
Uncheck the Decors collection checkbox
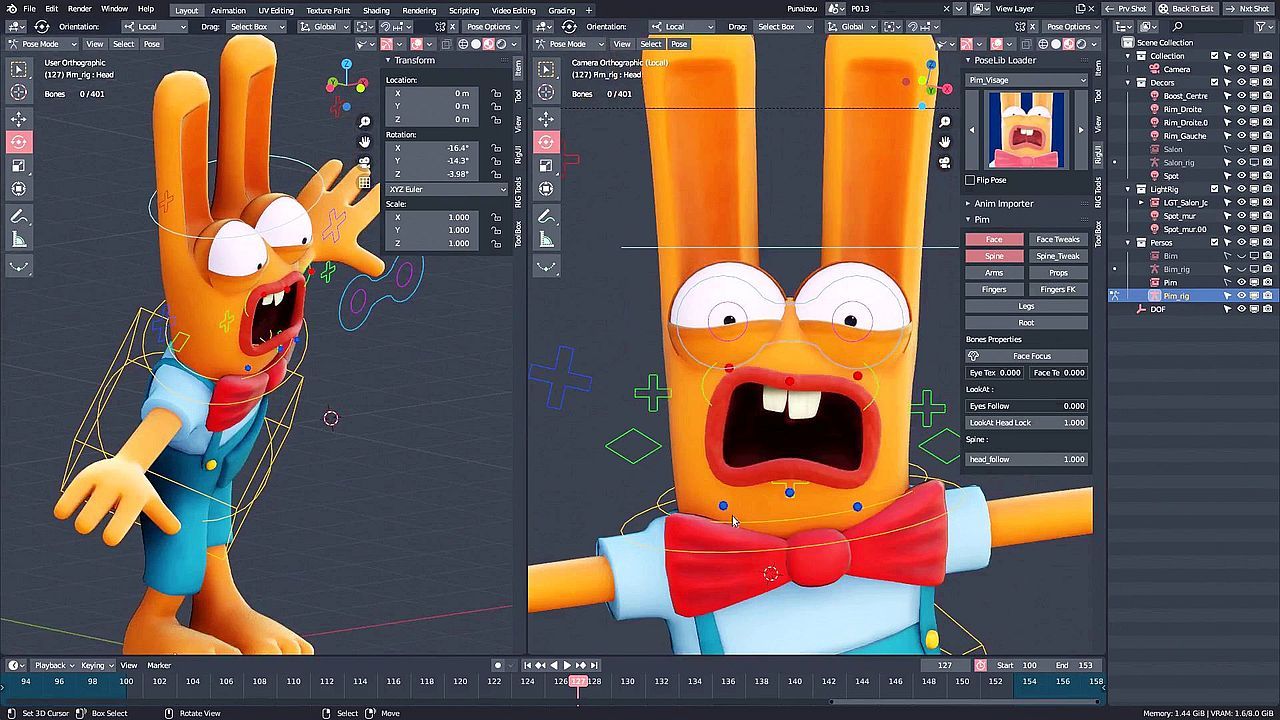pos(1215,82)
